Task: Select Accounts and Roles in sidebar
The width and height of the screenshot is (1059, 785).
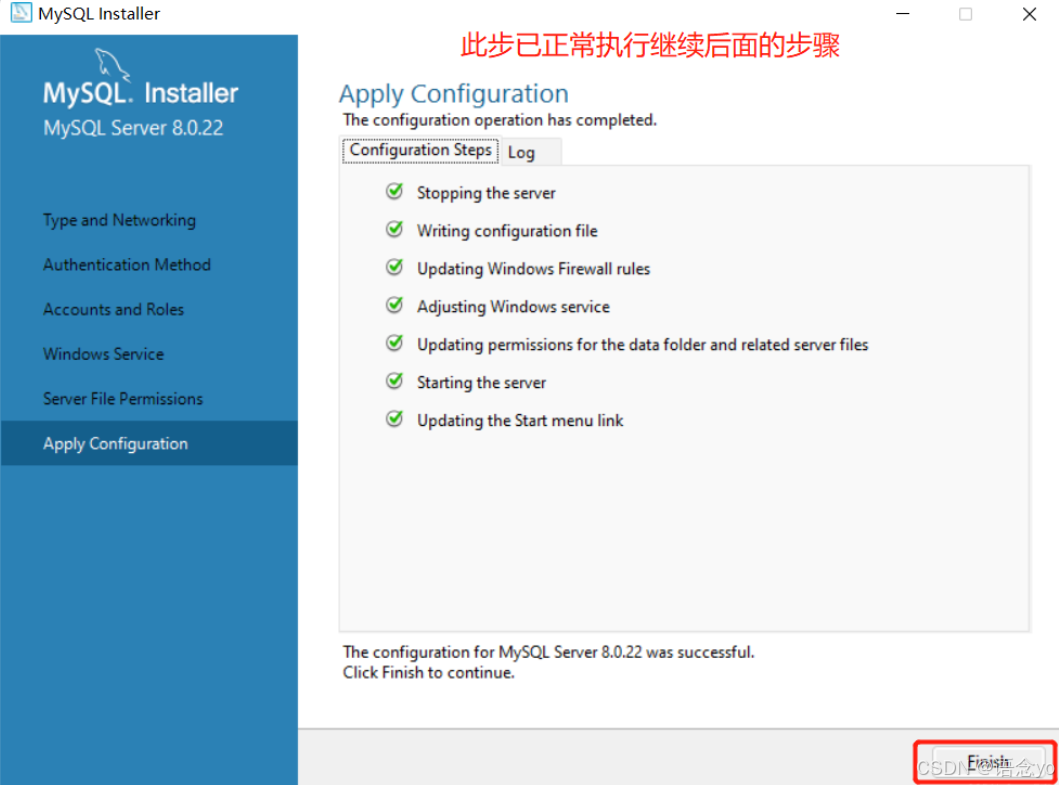Action: coord(113,309)
